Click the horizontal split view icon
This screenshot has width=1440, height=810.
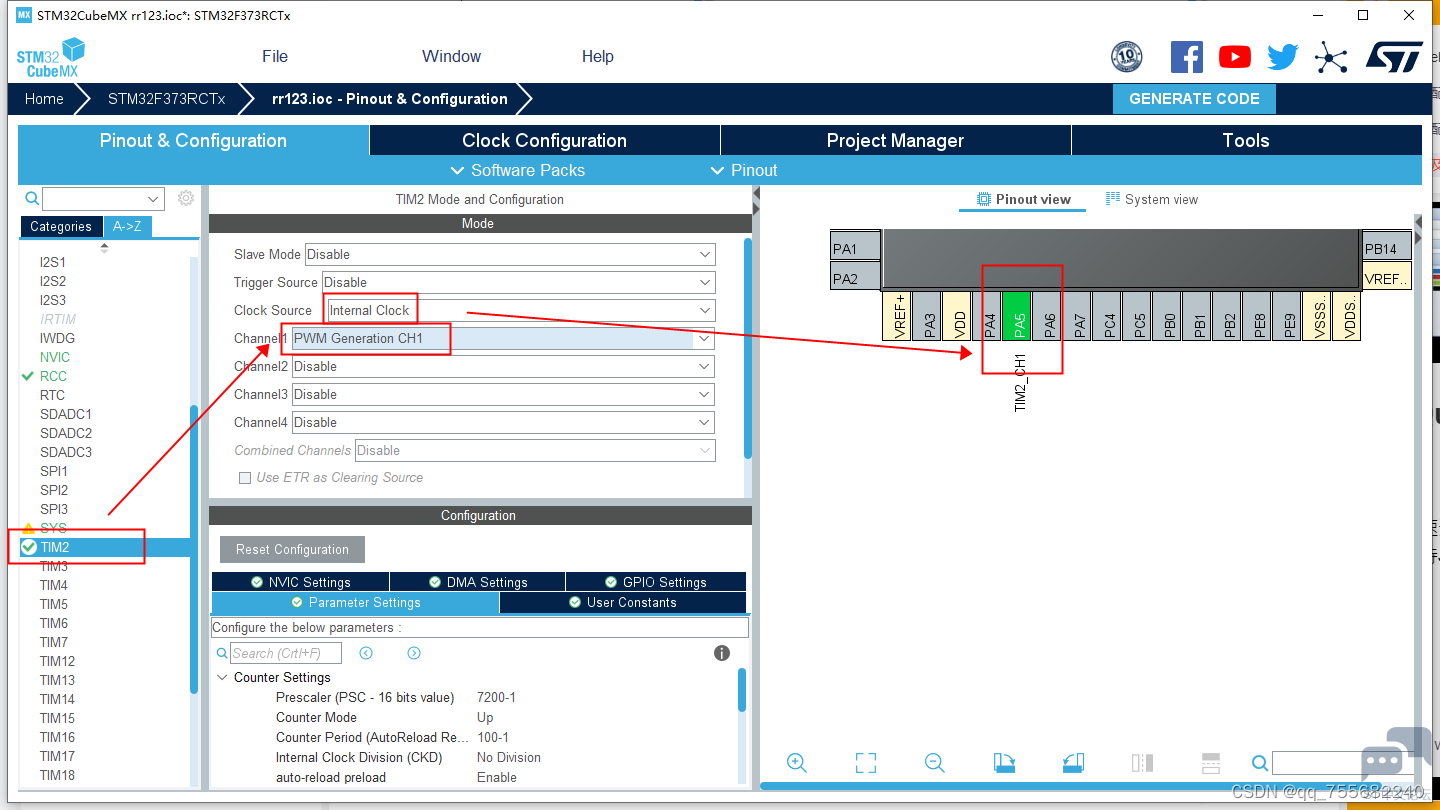pos(1211,763)
